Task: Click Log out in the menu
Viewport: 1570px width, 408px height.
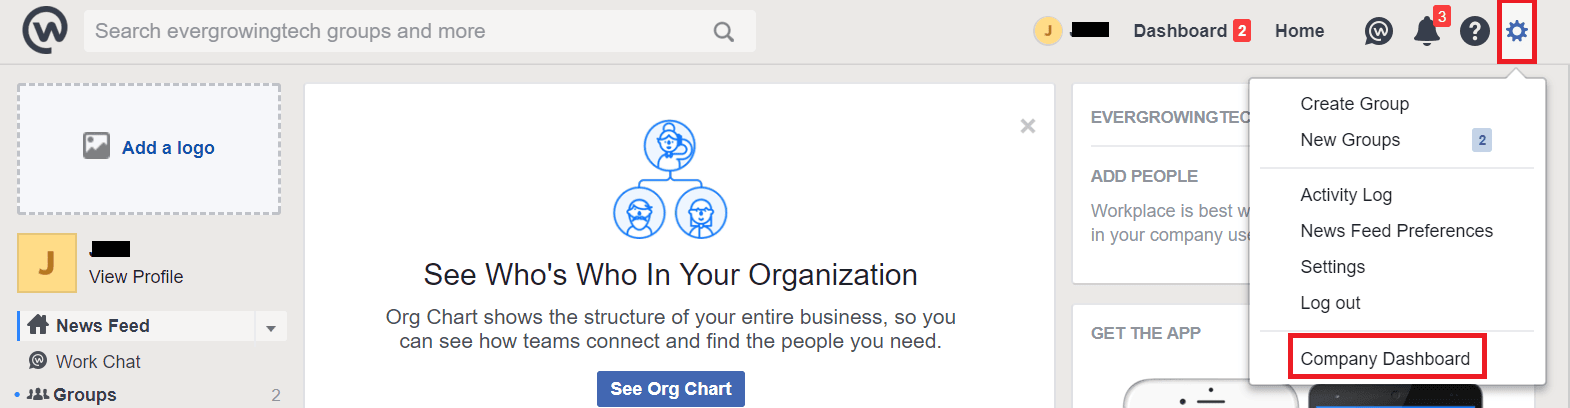Action: pos(1330,303)
